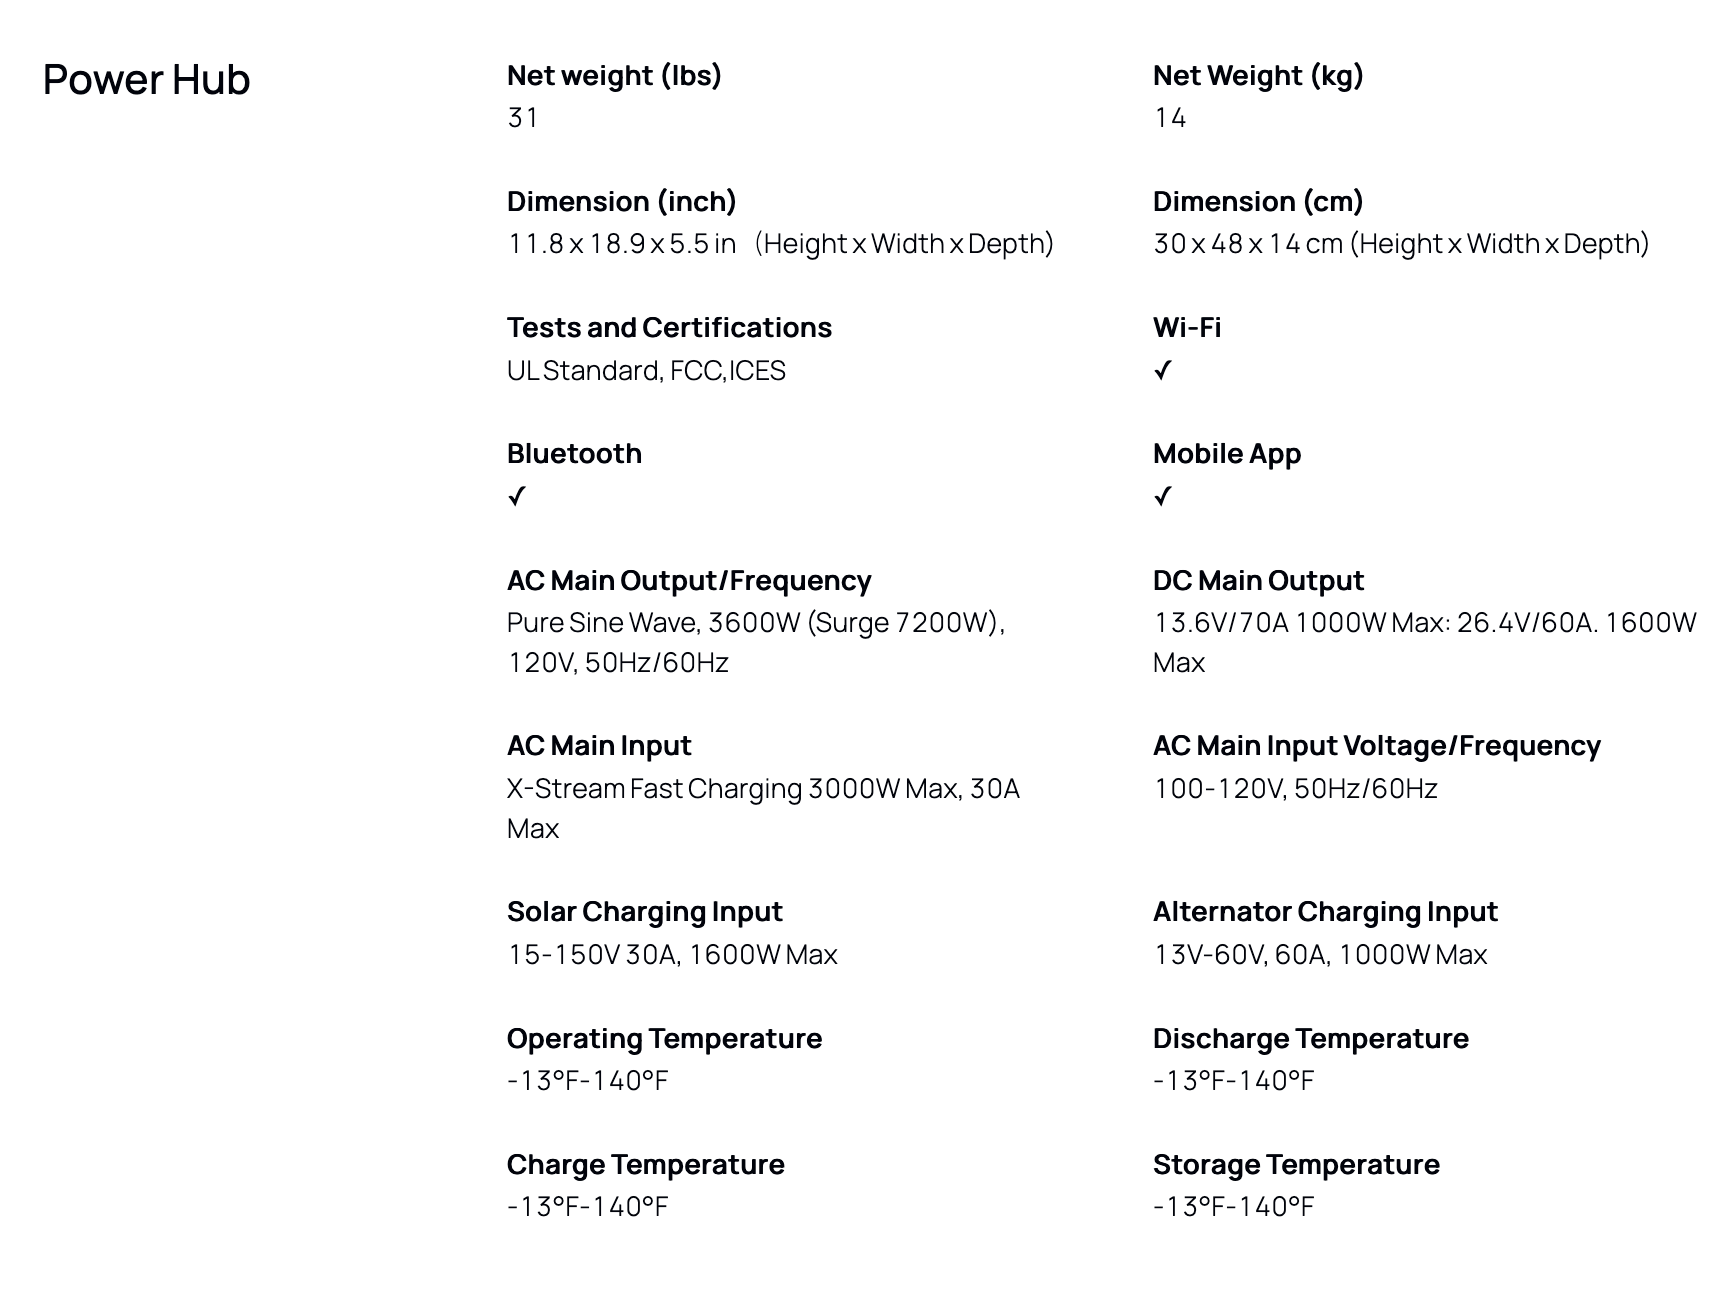Viewport: 1728px width, 1290px height.
Task: Click the Discharge Temperature heading
Action: [1310, 1039]
